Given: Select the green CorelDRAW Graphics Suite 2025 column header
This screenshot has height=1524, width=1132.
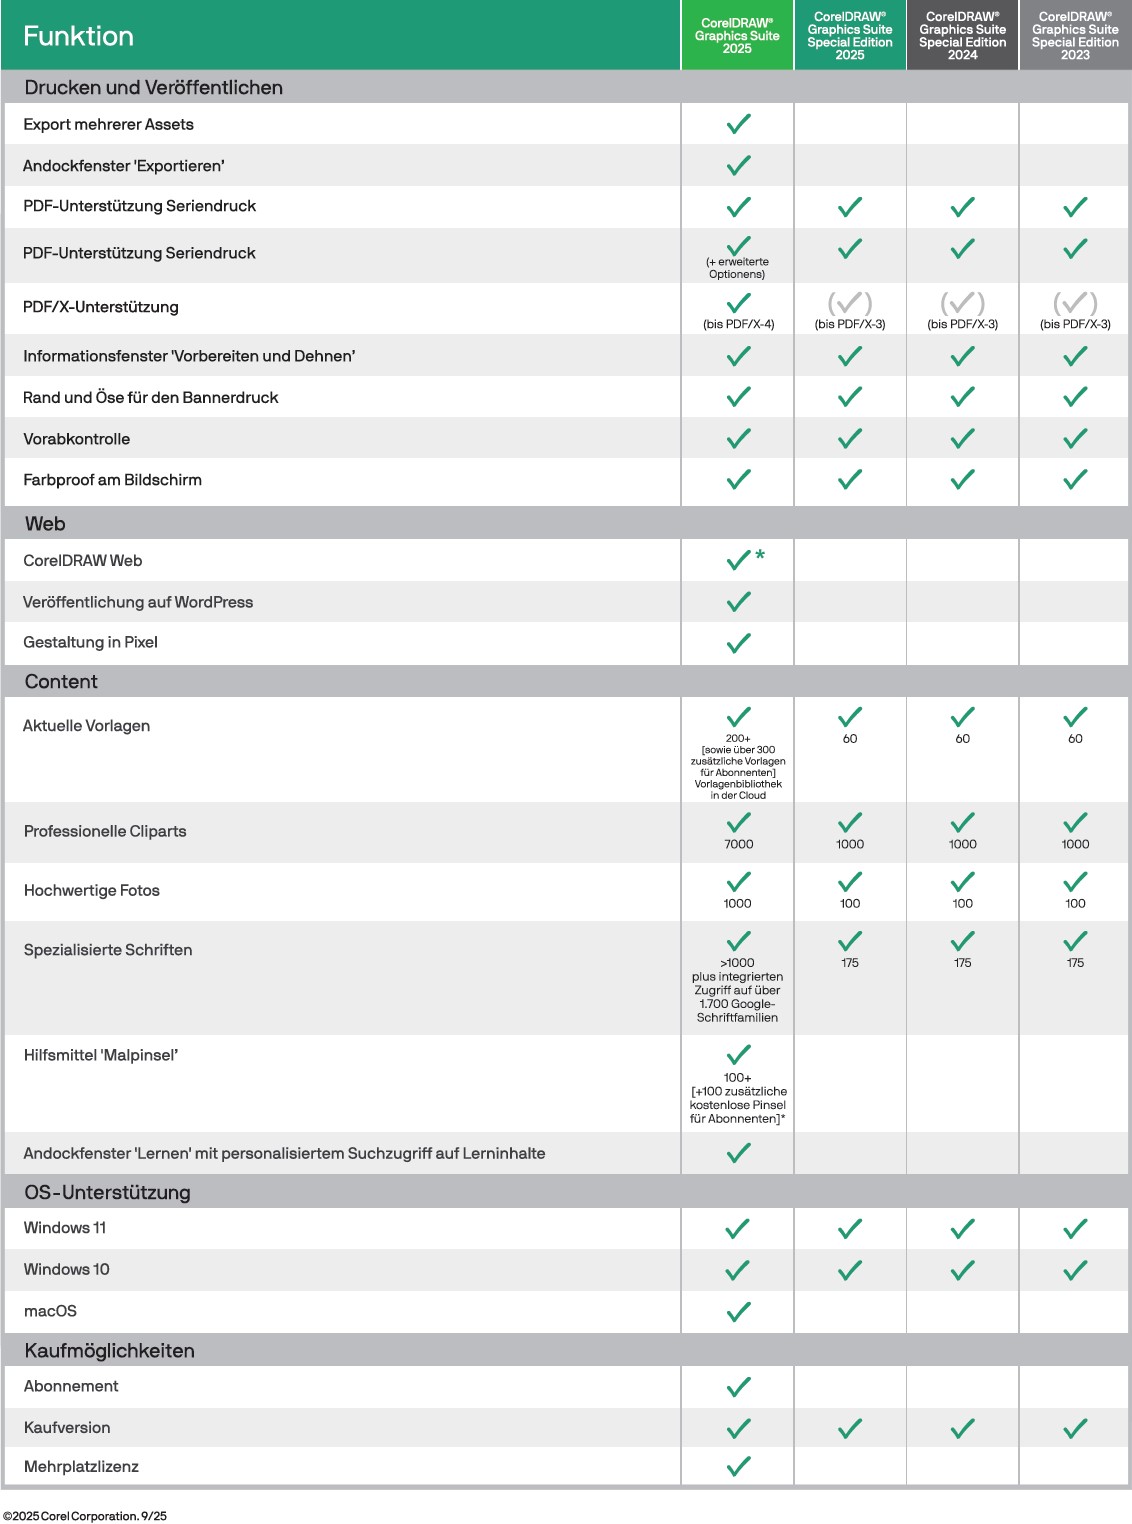Looking at the screenshot, I should click(x=737, y=36).
